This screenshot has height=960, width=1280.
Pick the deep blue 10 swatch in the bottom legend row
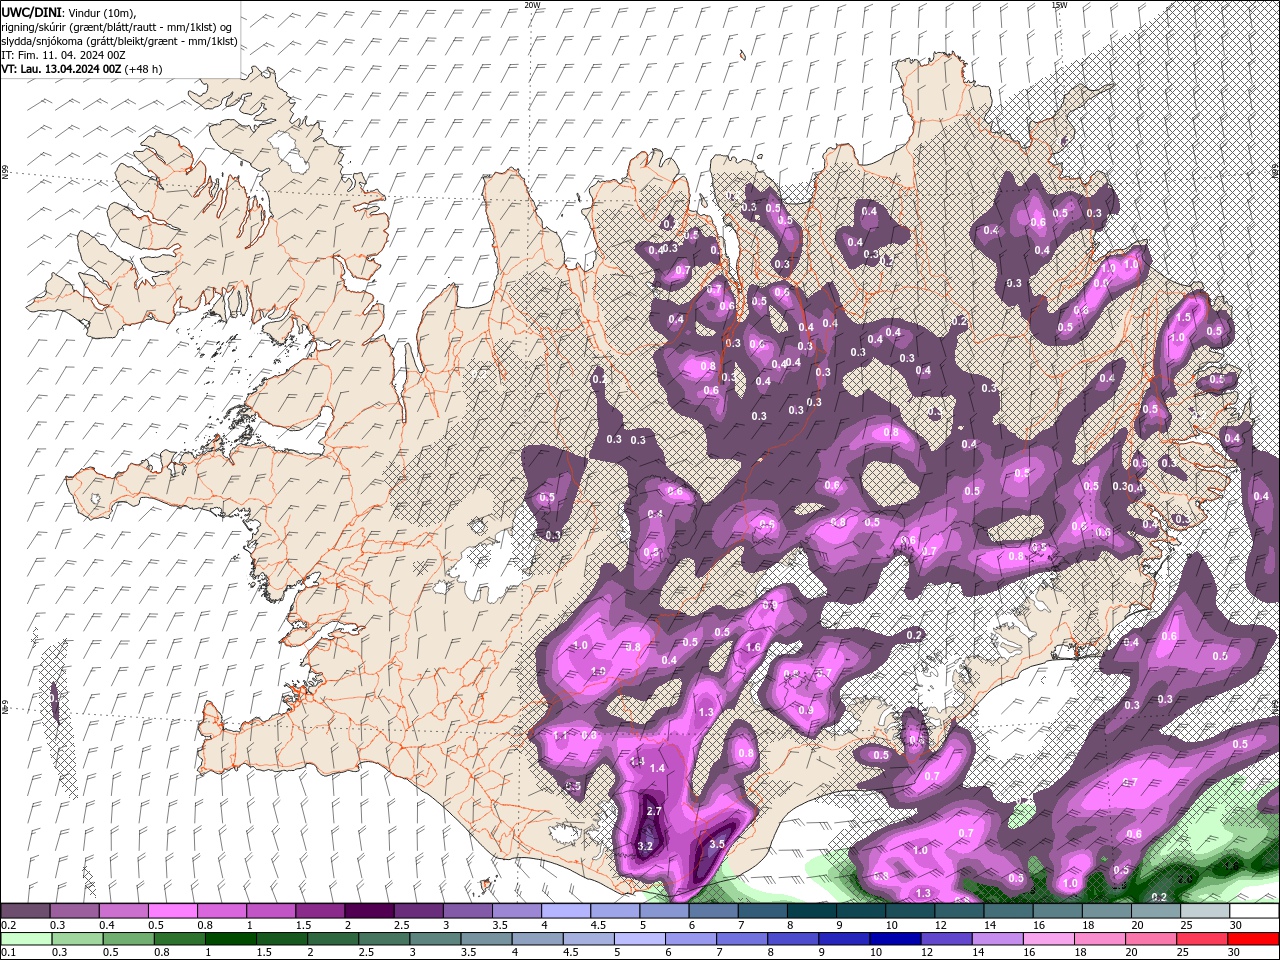pyautogui.click(x=895, y=939)
